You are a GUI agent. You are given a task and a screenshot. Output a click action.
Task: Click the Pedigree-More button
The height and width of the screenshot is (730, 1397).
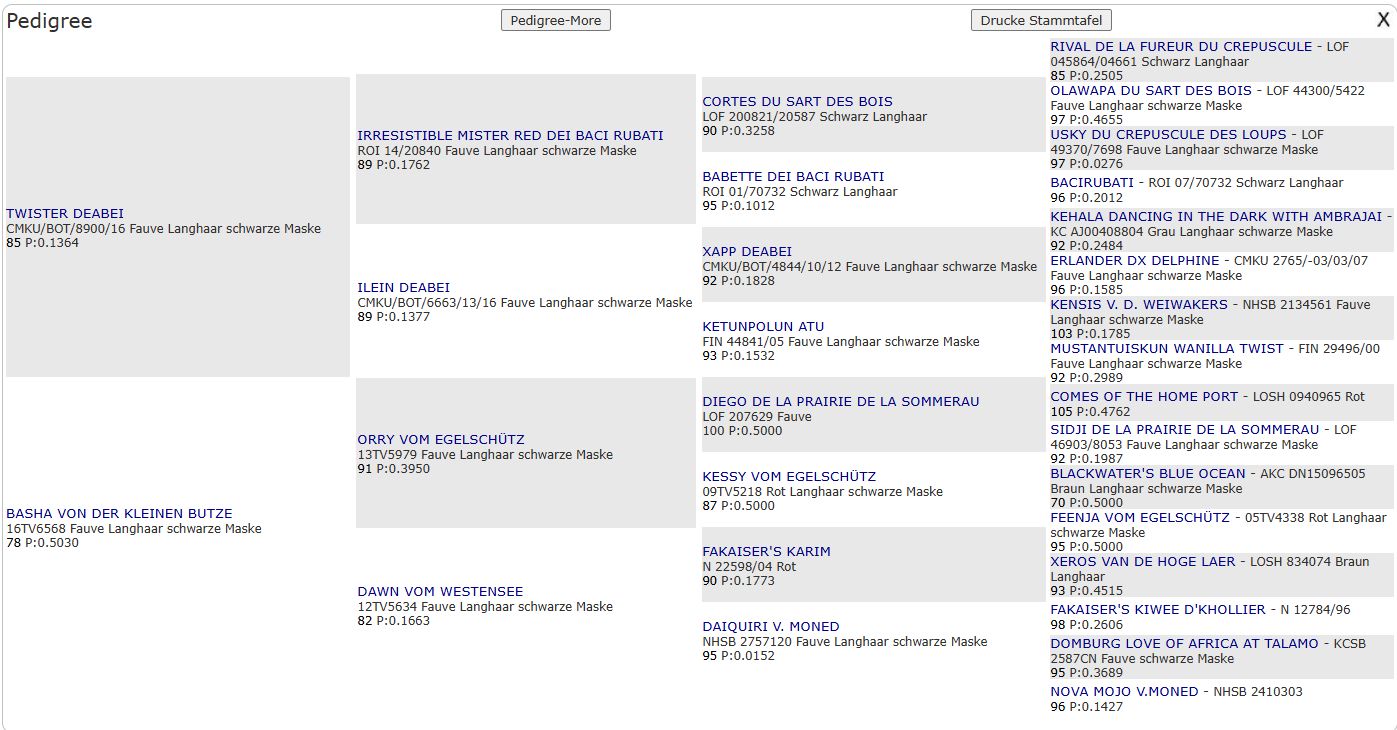tap(555, 20)
